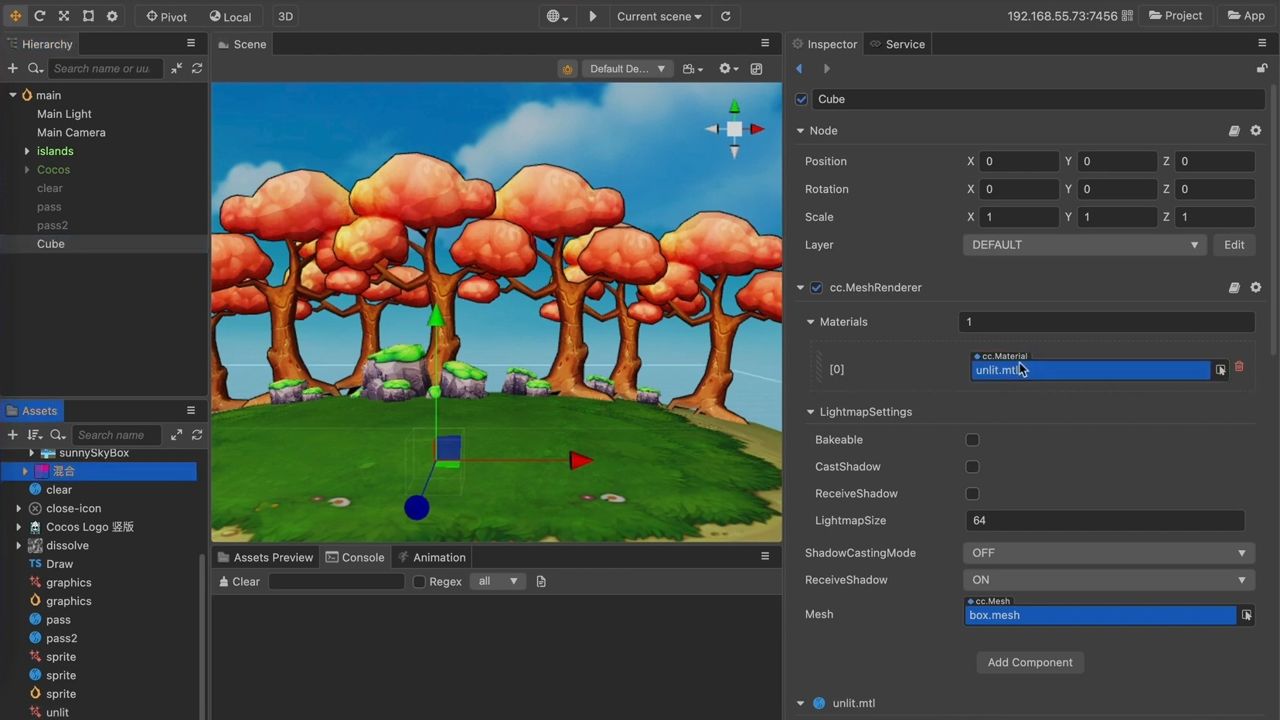Open the Current scene dropdown

[x=659, y=16]
